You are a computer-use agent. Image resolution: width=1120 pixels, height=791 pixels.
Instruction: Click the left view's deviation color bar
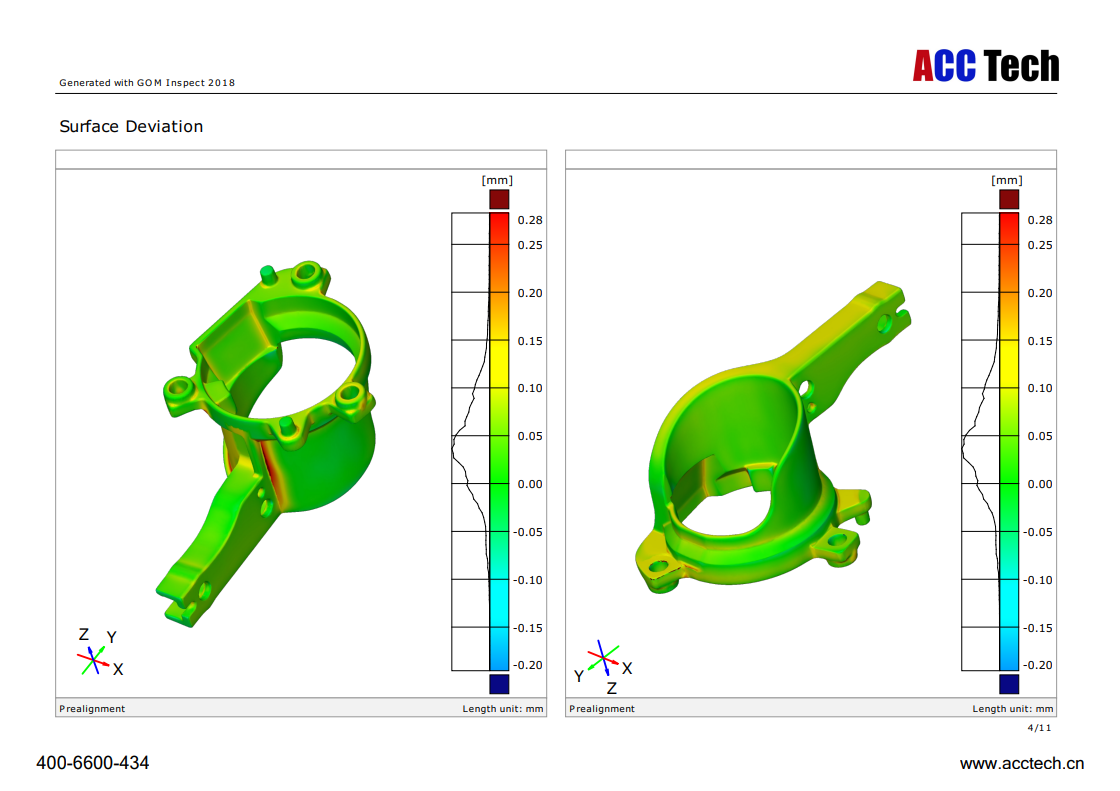[498, 441]
